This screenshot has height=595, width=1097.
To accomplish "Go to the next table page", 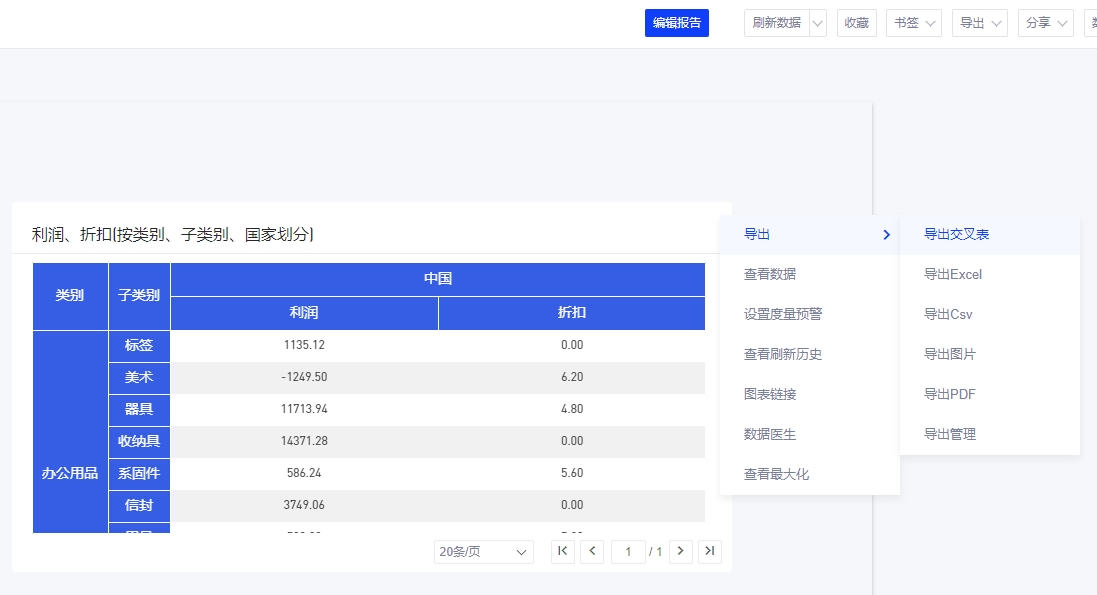I will (681, 551).
